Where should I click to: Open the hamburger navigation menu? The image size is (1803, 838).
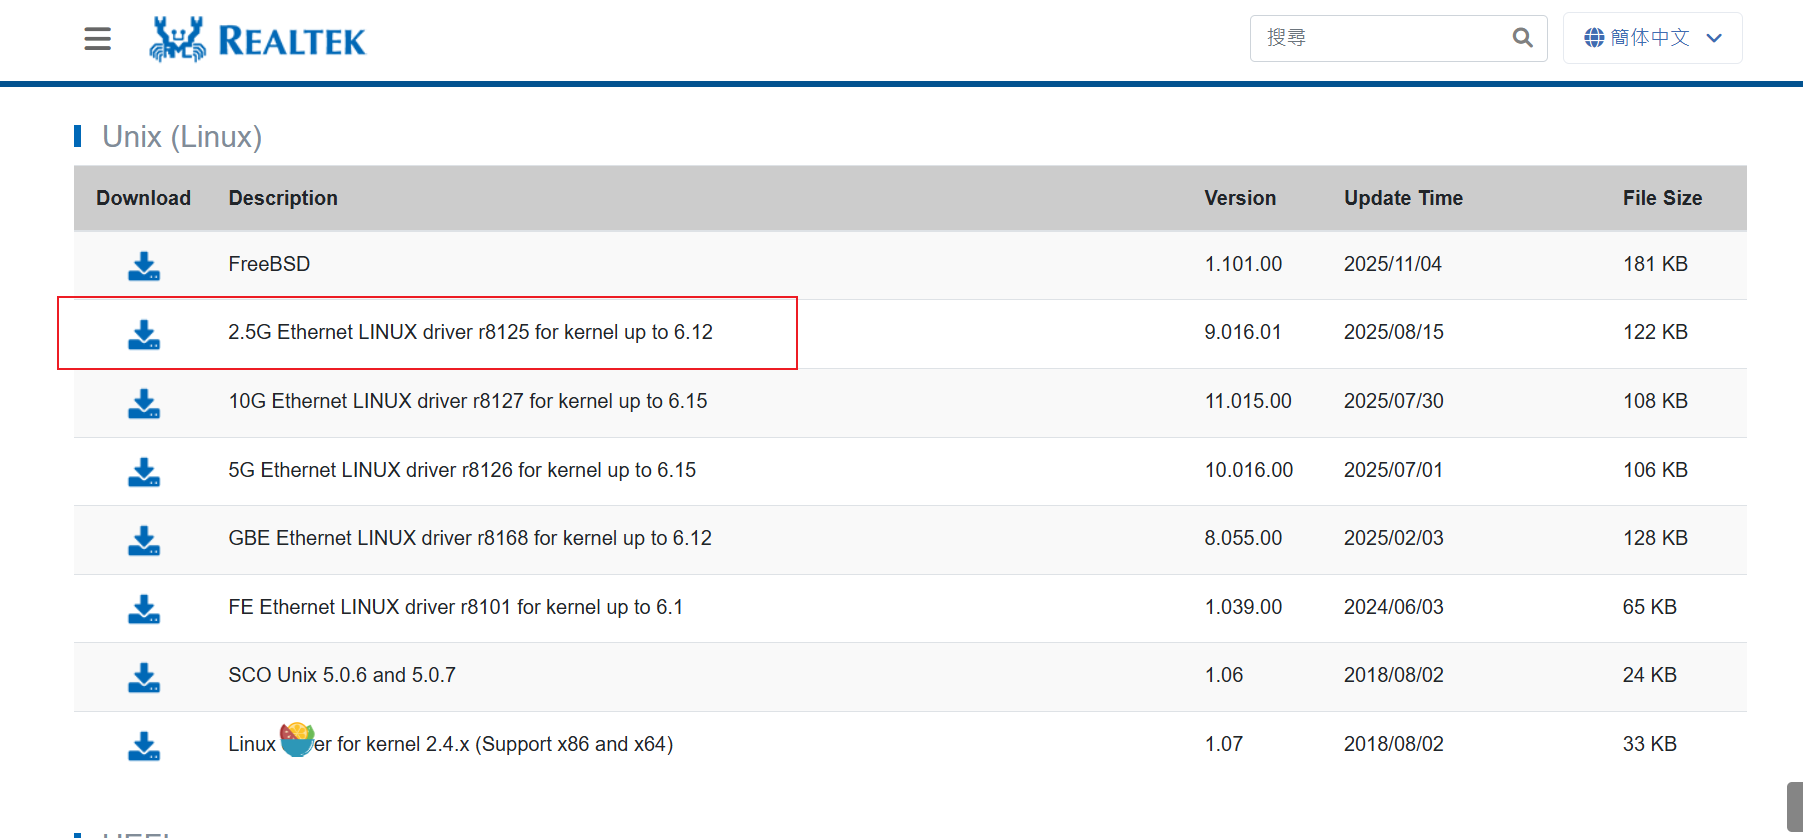(97, 39)
